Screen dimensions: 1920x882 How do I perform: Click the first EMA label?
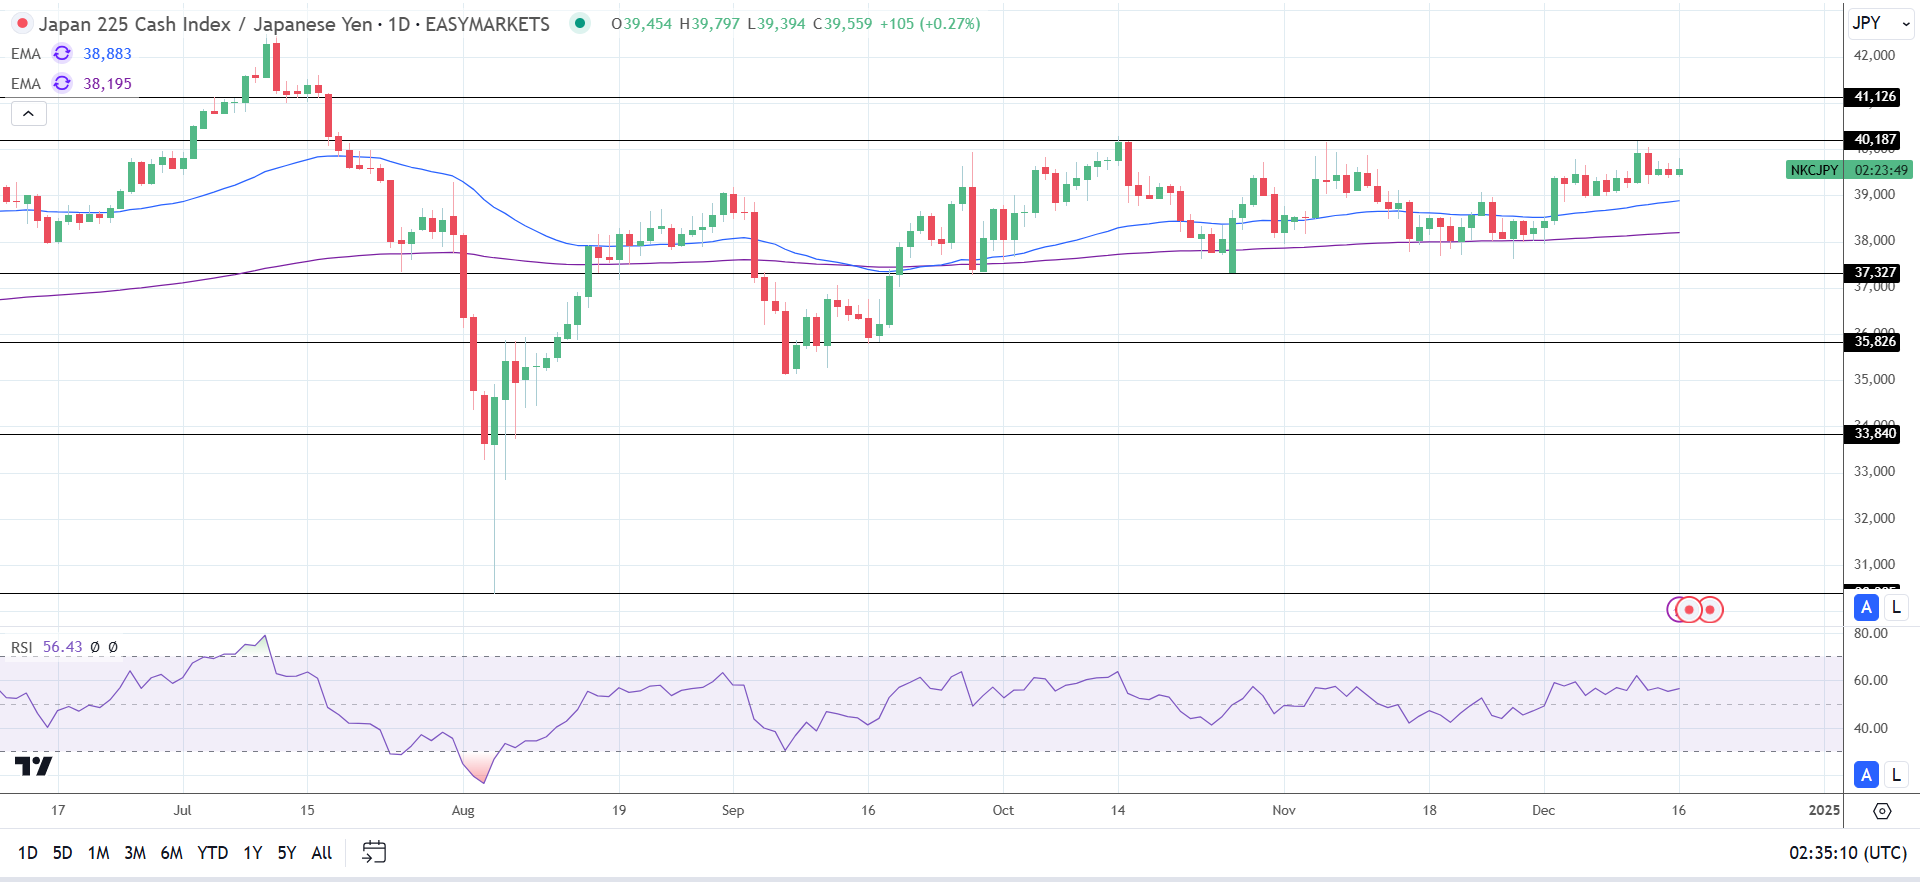pos(26,54)
